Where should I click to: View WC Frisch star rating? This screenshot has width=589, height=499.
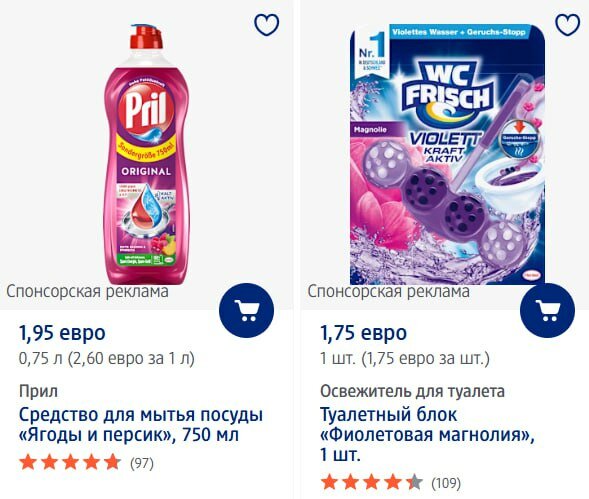372,482
